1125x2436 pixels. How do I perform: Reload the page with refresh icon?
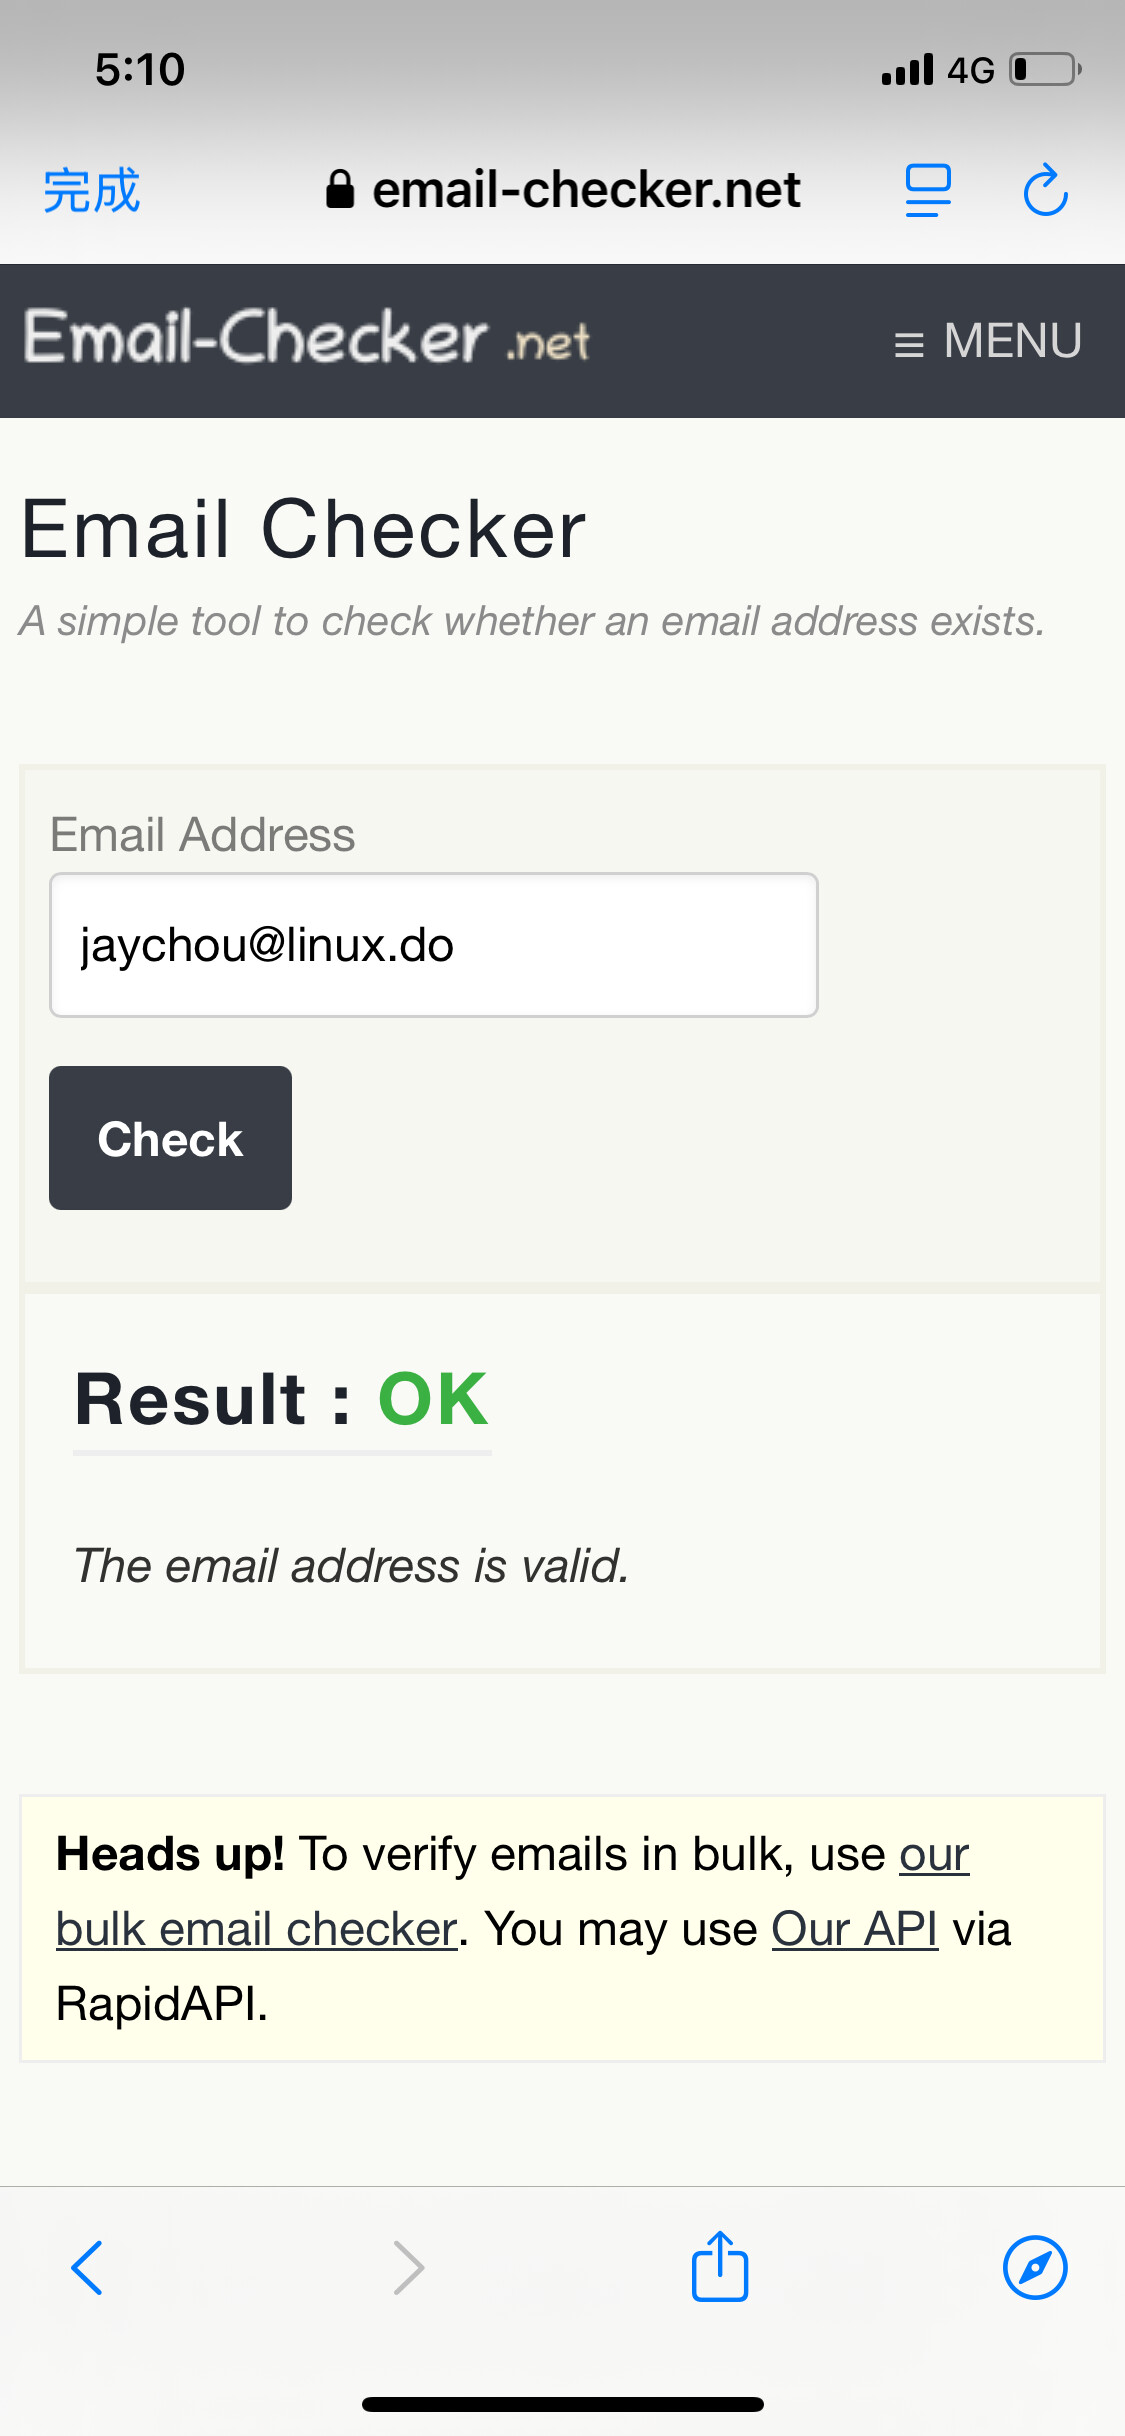click(1046, 190)
